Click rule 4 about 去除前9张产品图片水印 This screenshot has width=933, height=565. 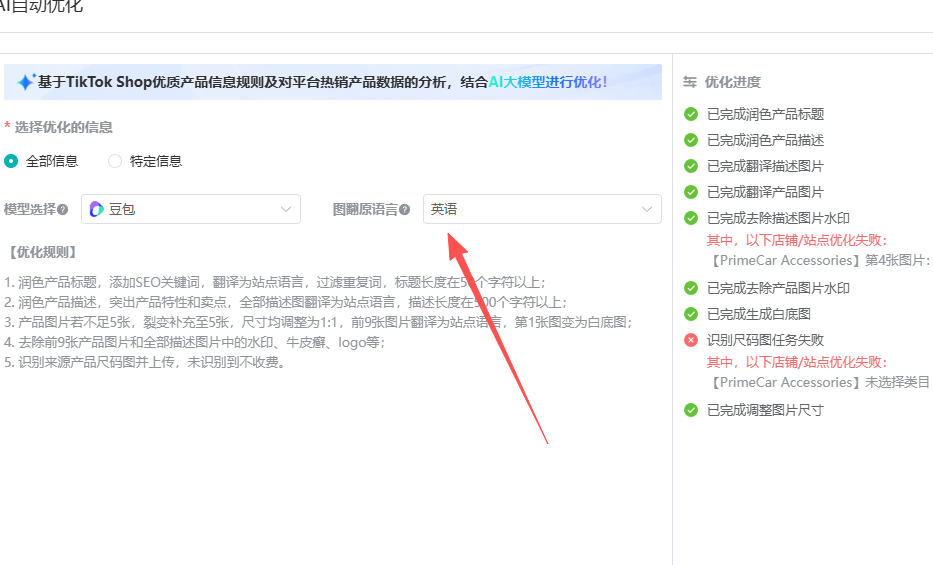pyautogui.click(x=195, y=343)
